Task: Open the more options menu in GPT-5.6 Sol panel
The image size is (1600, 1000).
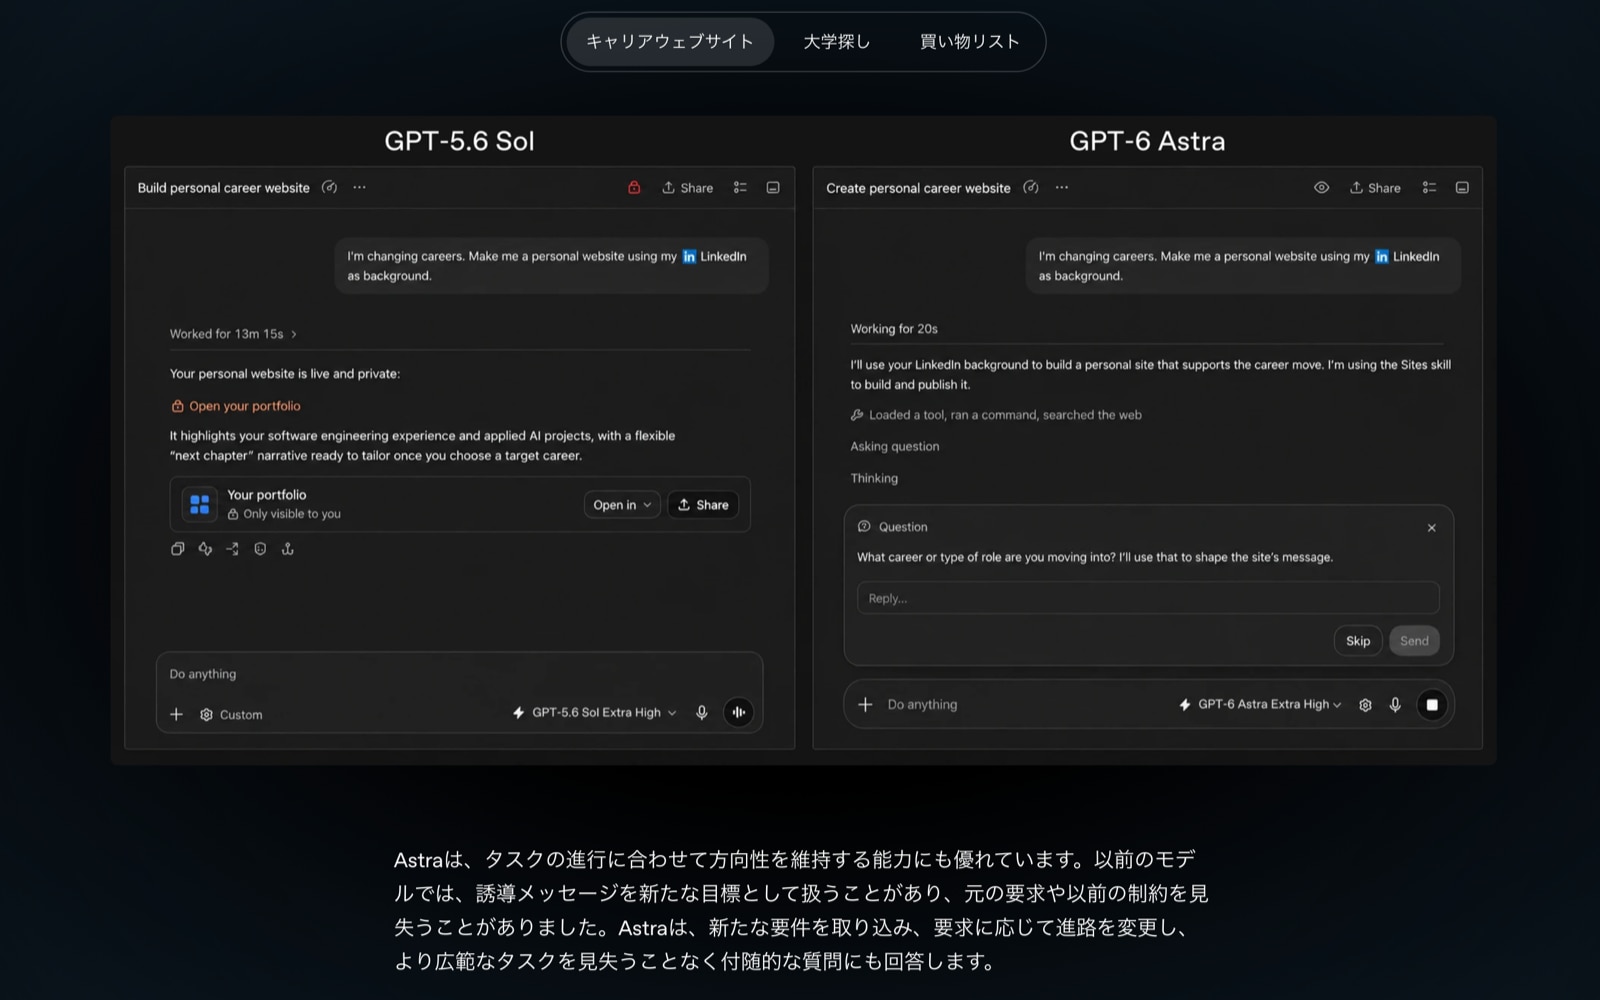Action: pos(359,187)
